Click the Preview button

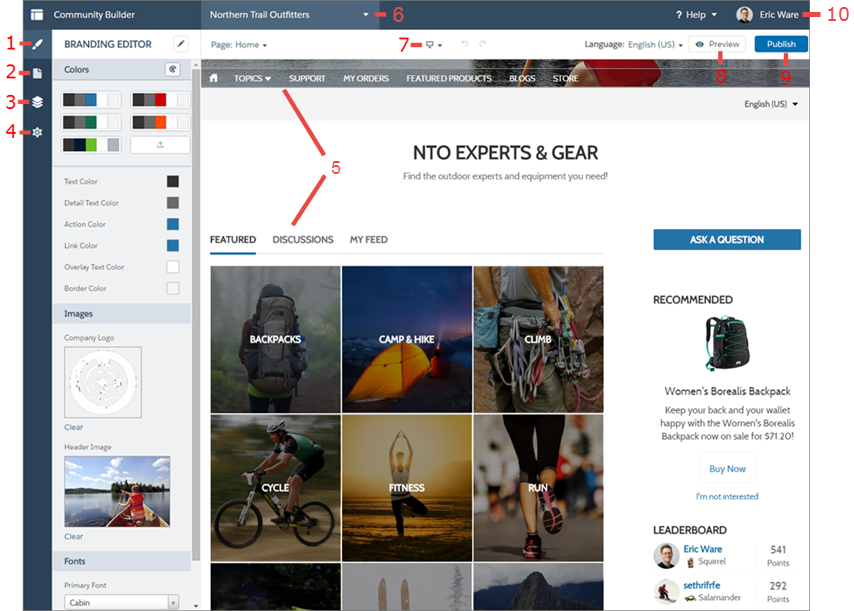pos(717,44)
